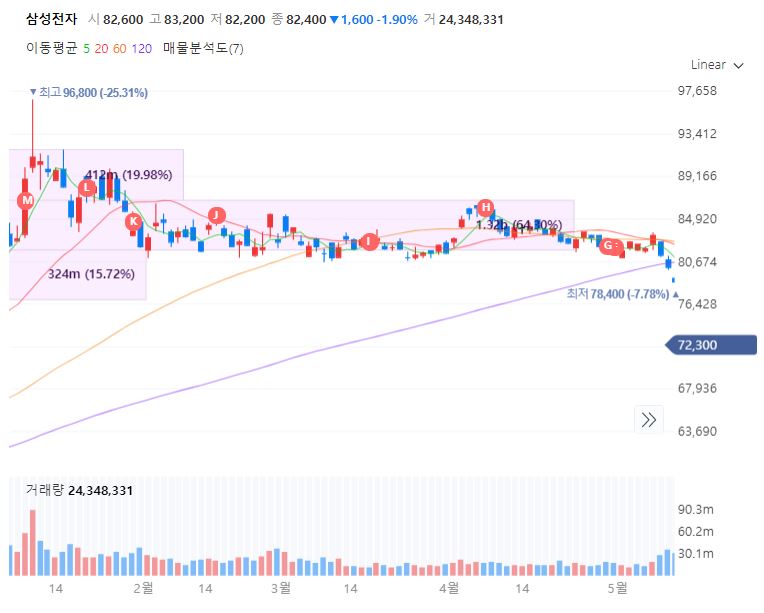Open the Linear scale dropdown
This screenshot has height=613, width=764.
717,65
